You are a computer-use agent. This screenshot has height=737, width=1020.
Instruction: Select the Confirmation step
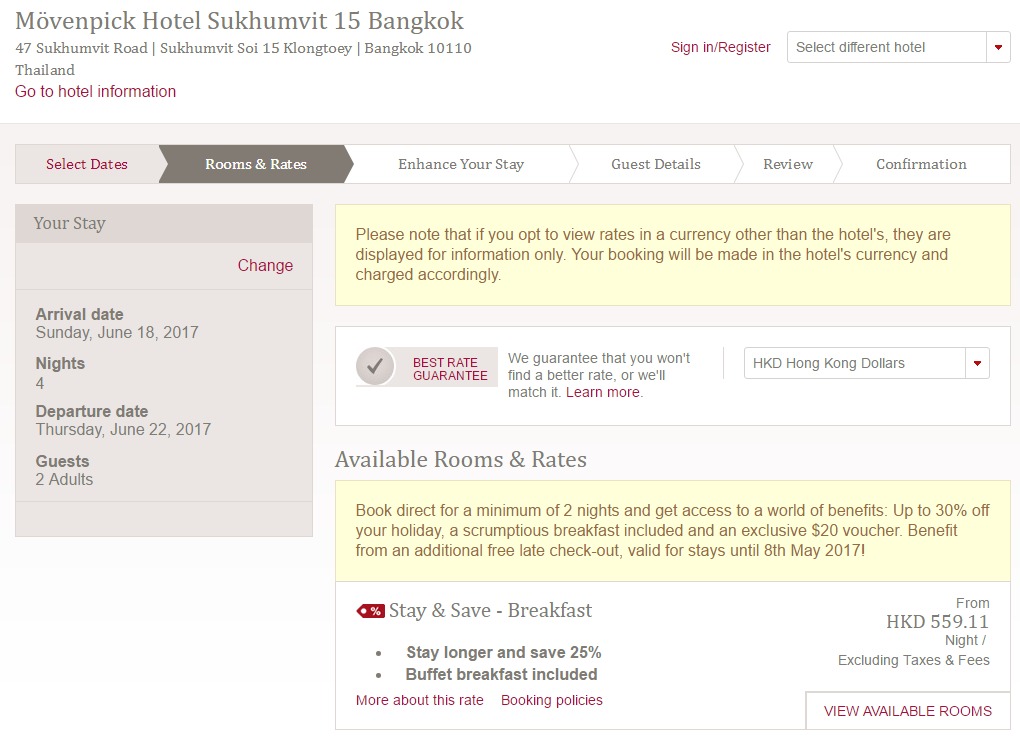pyautogui.click(x=921, y=164)
